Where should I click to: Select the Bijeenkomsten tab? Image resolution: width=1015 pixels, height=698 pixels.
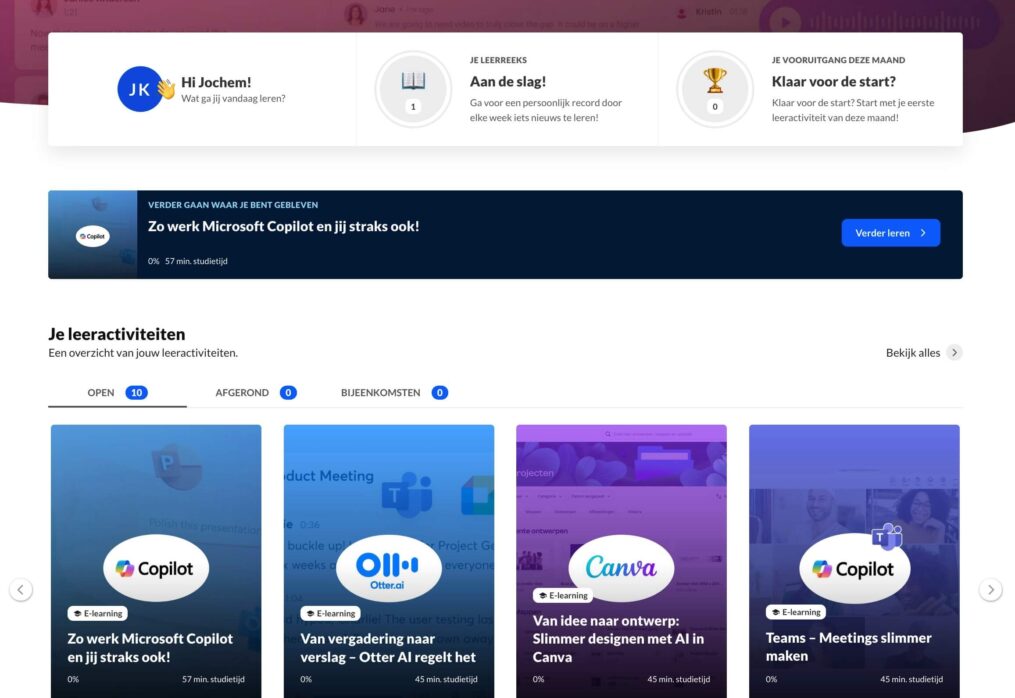pos(393,393)
